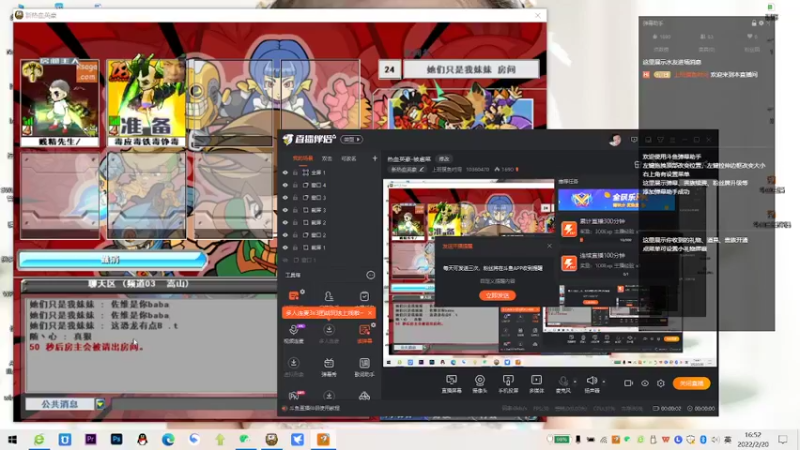Image resolution: width=800 pixels, height=450 pixels.
Task: Toggle the mode pill beside the 直播伴侣 logo
Action: tap(352, 139)
